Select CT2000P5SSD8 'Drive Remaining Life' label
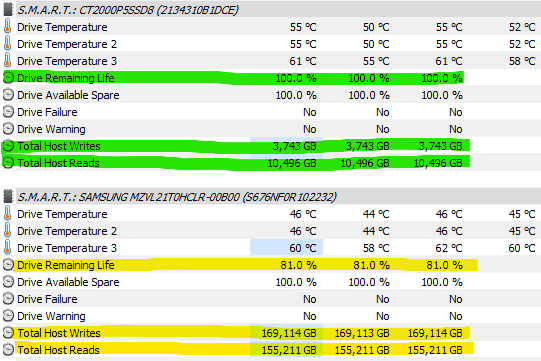This screenshot has width=541, height=361. click(x=66, y=78)
